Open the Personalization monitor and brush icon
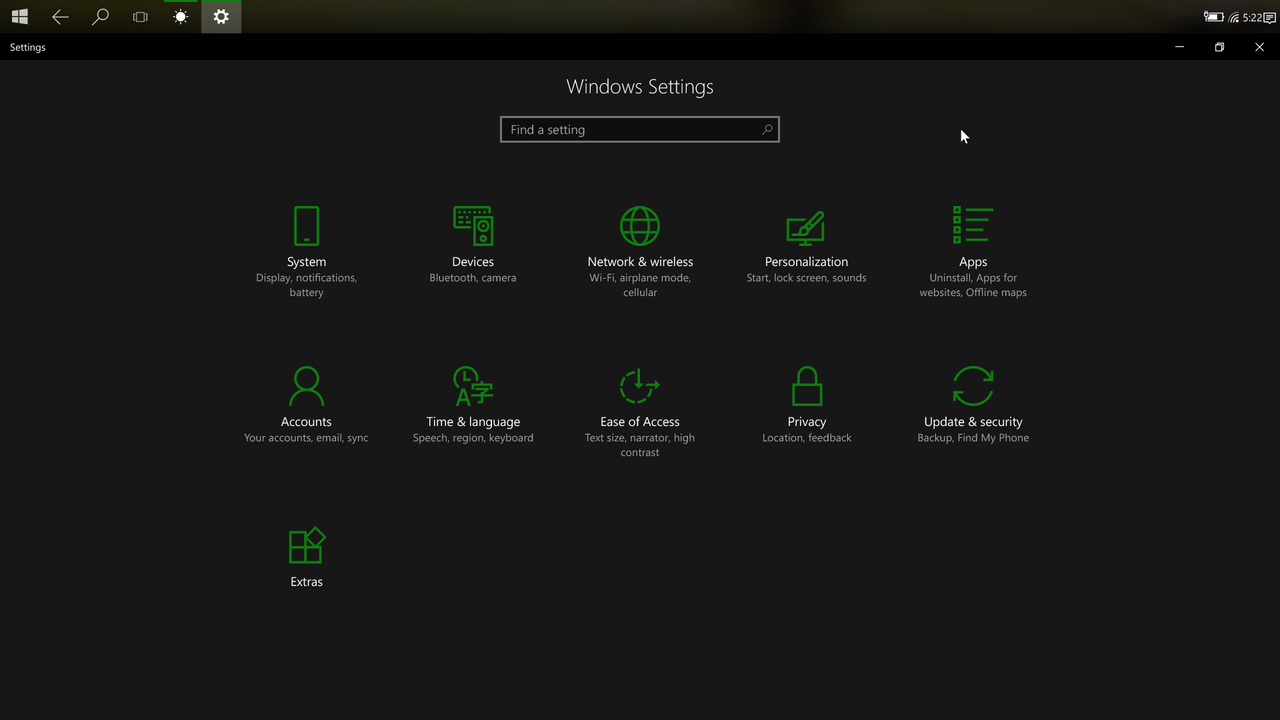Image resolution: width=1280 pixels, height=720 pixels. (806, 228)
